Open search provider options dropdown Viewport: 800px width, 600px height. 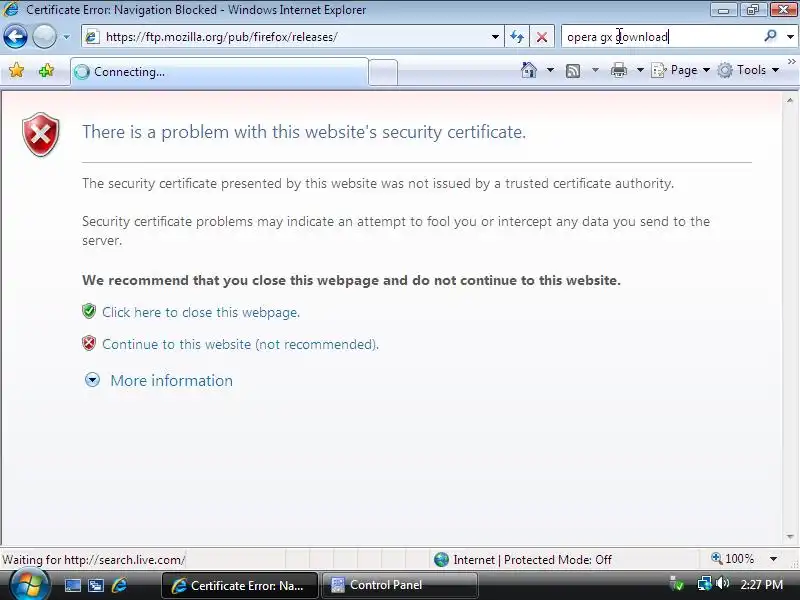click(790, 37)
